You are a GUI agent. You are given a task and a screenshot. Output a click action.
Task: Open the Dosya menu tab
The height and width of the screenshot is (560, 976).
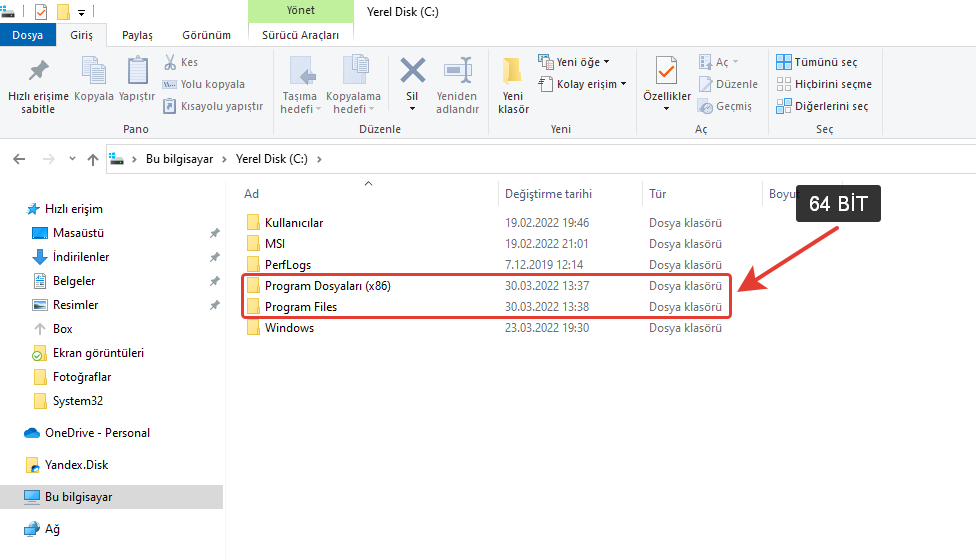[x=27, y=35]
